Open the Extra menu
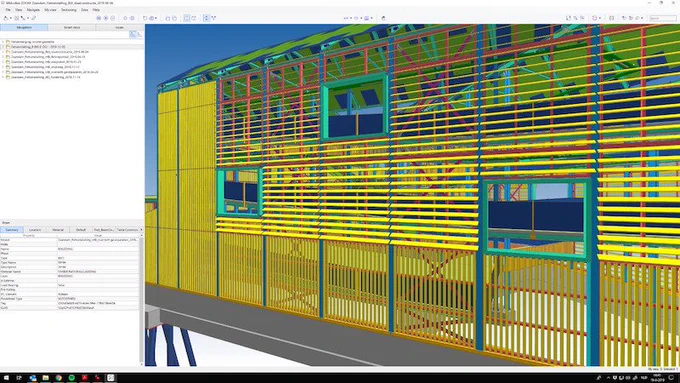 [85, 10]
